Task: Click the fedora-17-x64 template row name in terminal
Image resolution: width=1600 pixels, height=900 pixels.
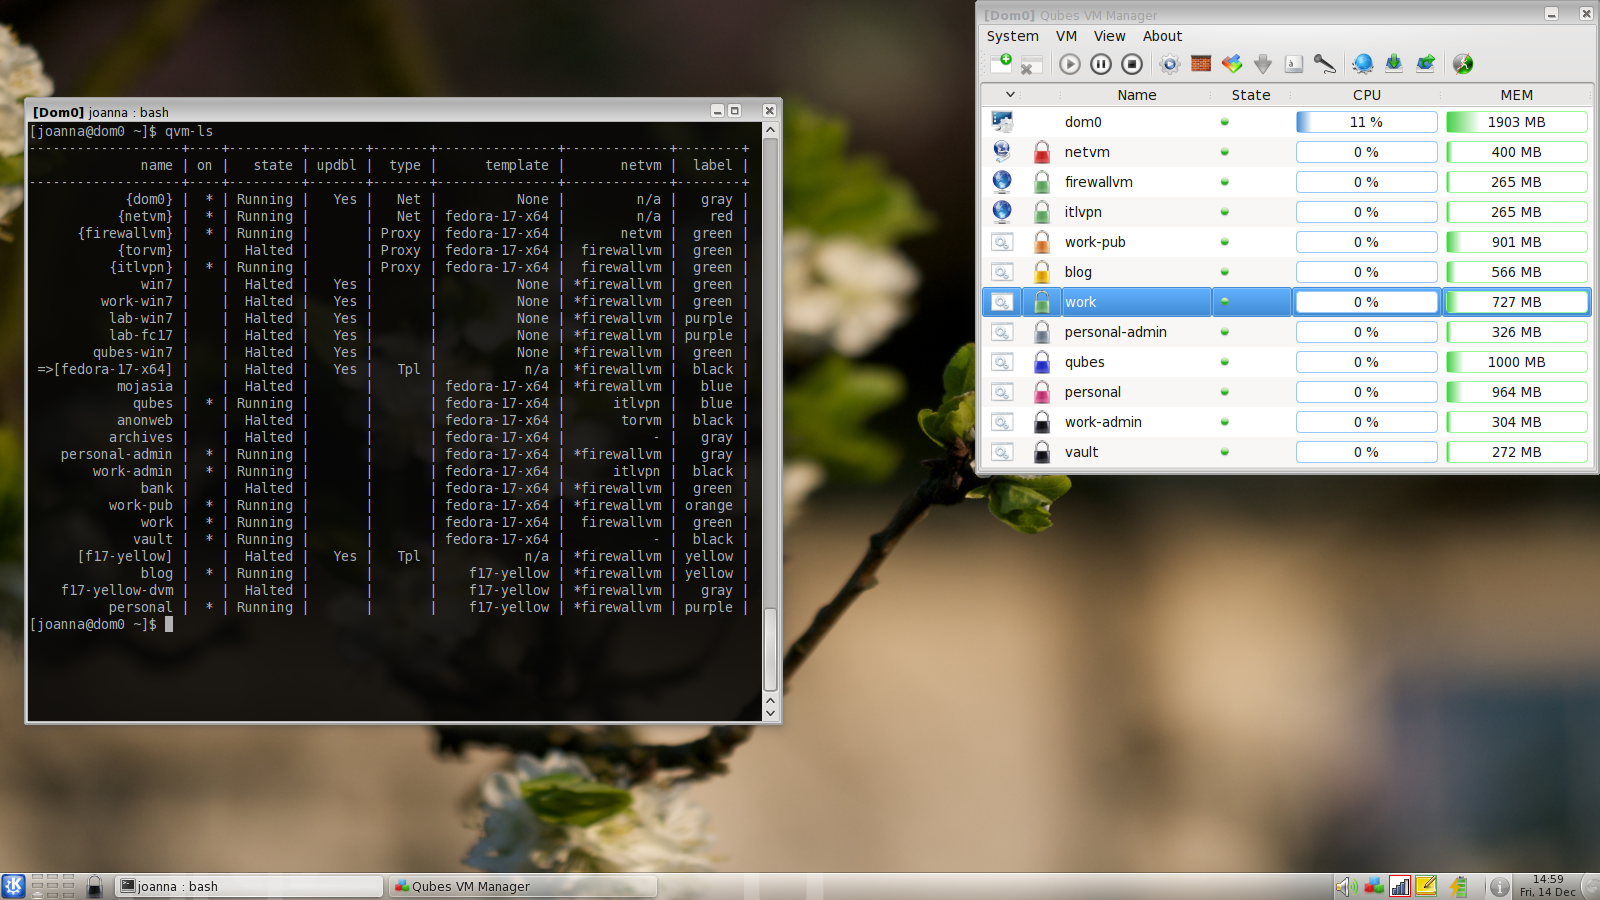Action: 104,369
